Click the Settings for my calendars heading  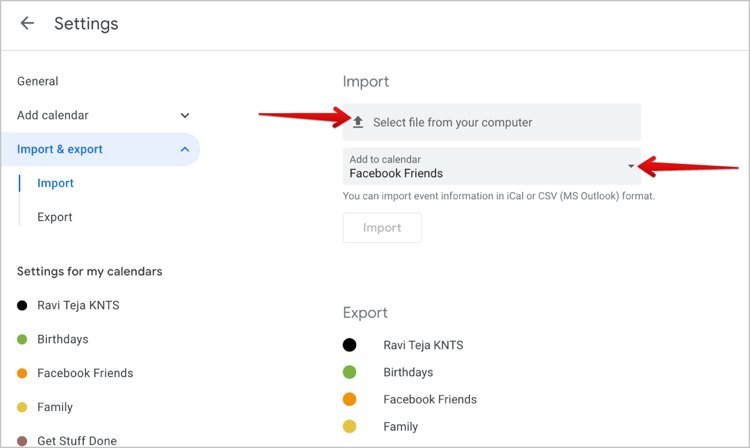pyautogui.click(x=89, y=272)
